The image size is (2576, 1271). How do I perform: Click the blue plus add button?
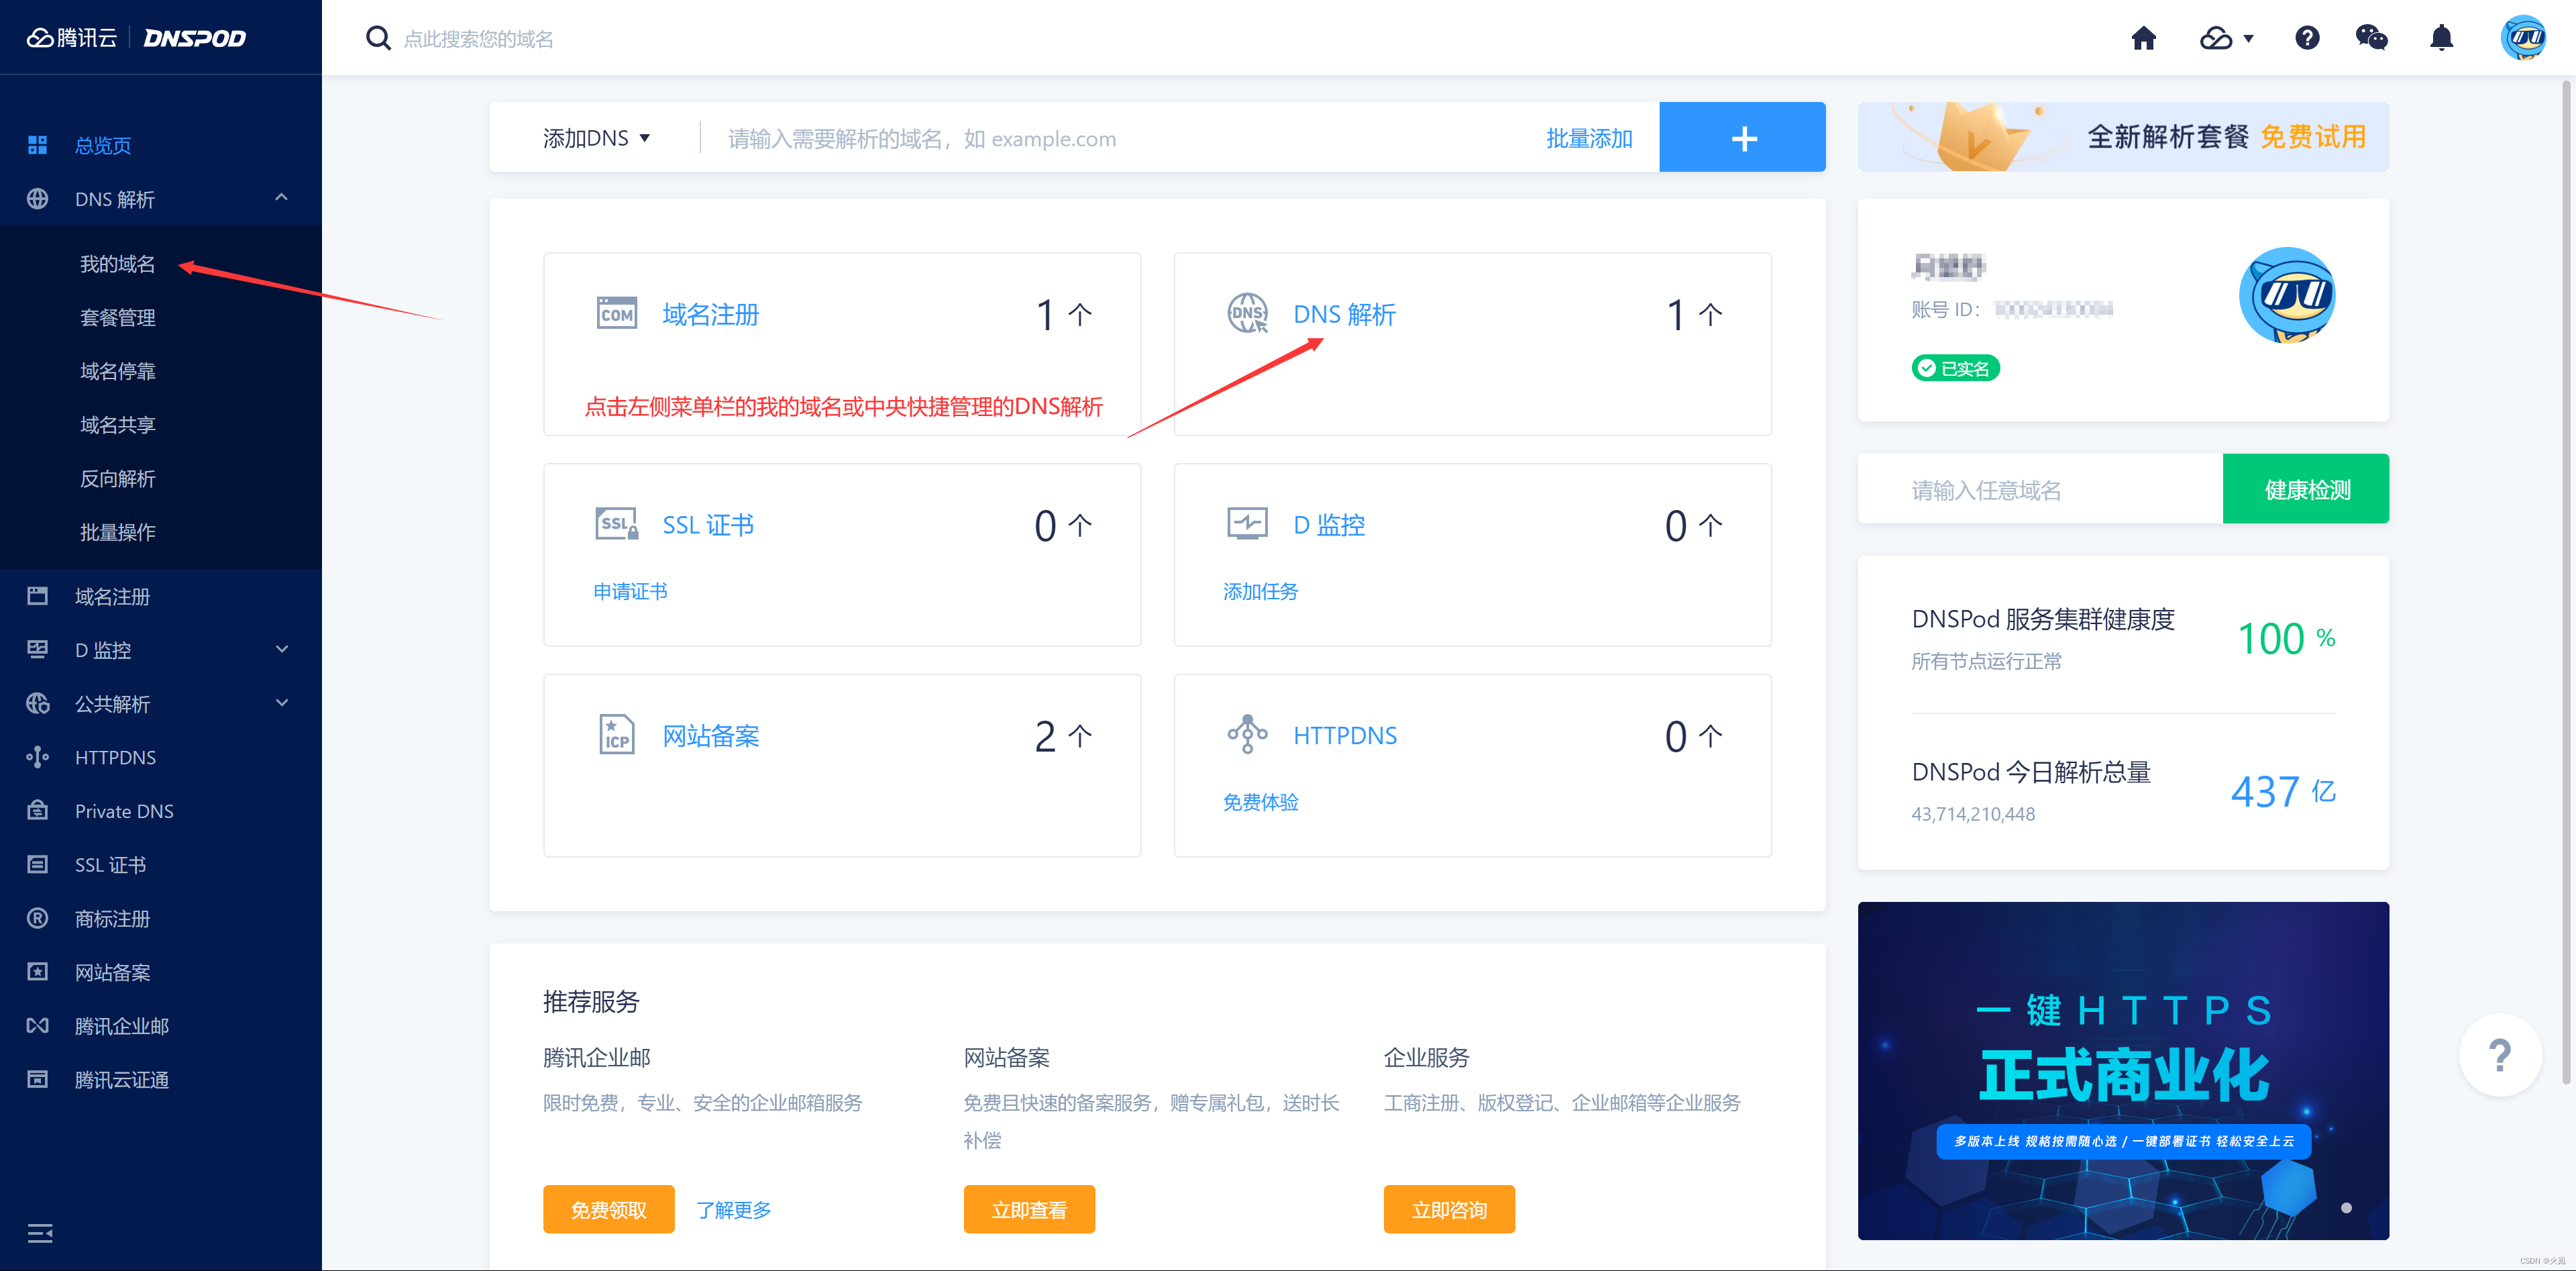point(1742,137)
